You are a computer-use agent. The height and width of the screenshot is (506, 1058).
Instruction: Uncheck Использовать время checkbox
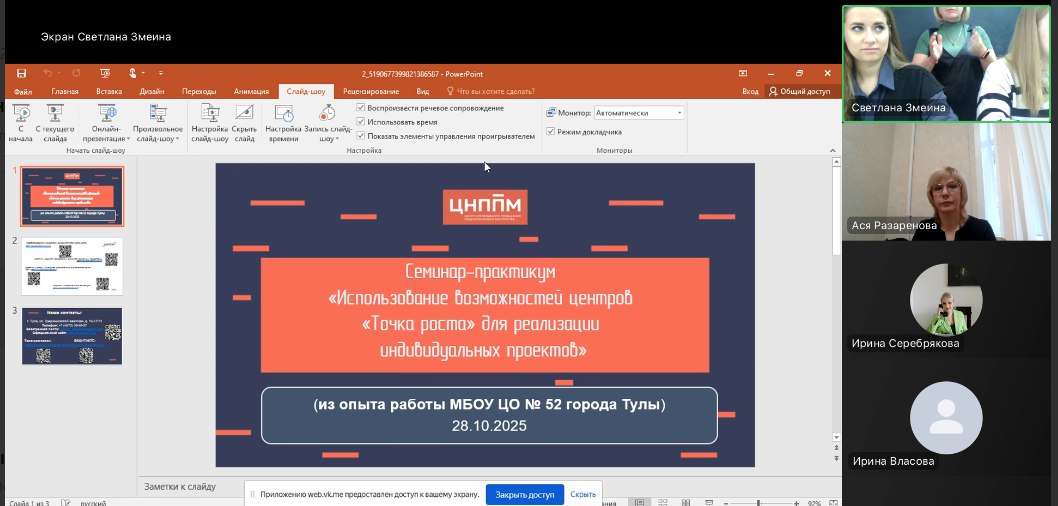[x=361, y=121]
